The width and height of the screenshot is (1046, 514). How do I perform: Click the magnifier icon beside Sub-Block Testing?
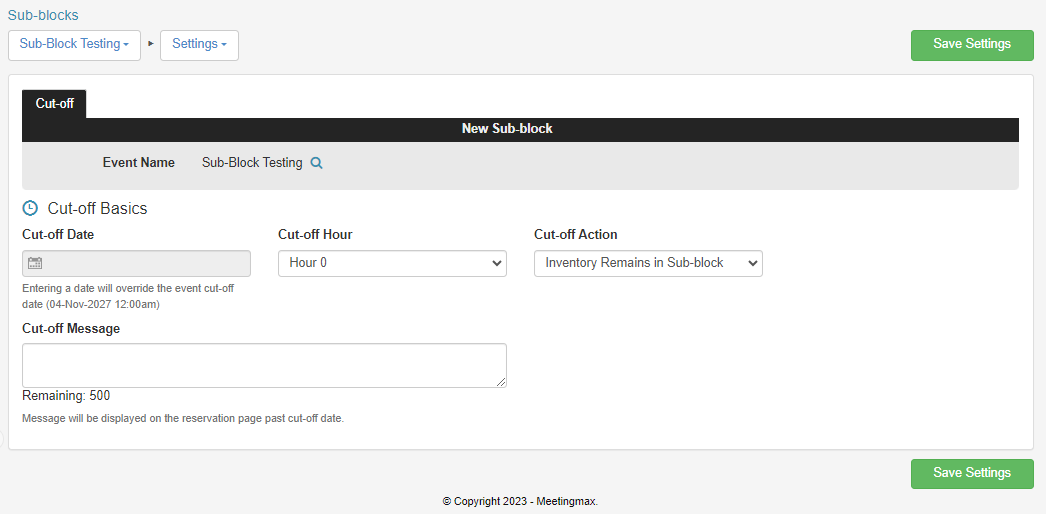[x=317, y=163]
